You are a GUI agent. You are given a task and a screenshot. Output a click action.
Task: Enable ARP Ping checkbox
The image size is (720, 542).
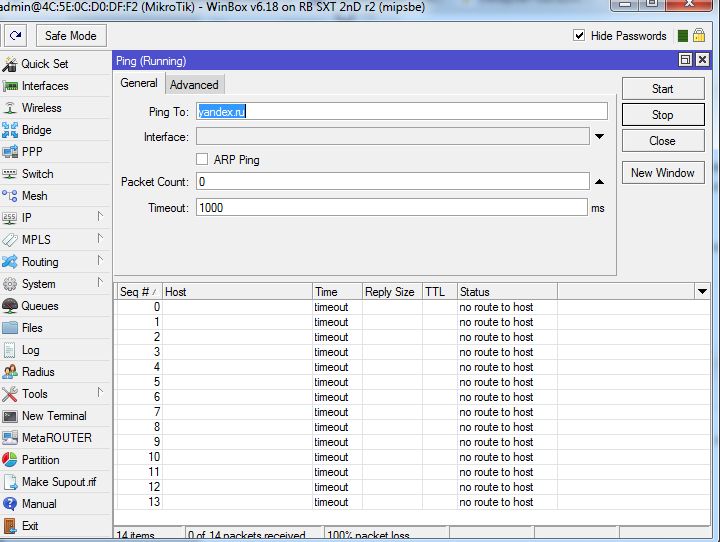point(202,159)
